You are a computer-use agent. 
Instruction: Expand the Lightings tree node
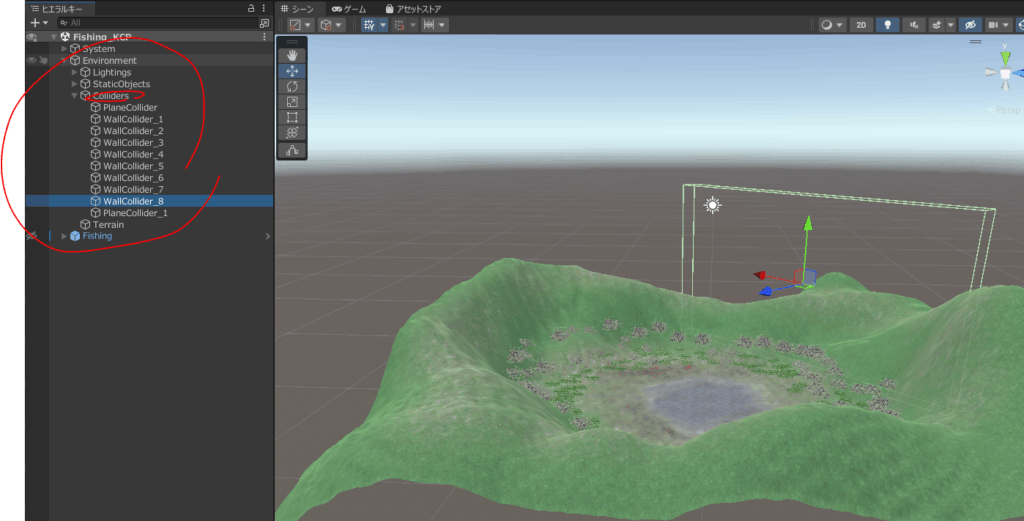pos(74,73)
